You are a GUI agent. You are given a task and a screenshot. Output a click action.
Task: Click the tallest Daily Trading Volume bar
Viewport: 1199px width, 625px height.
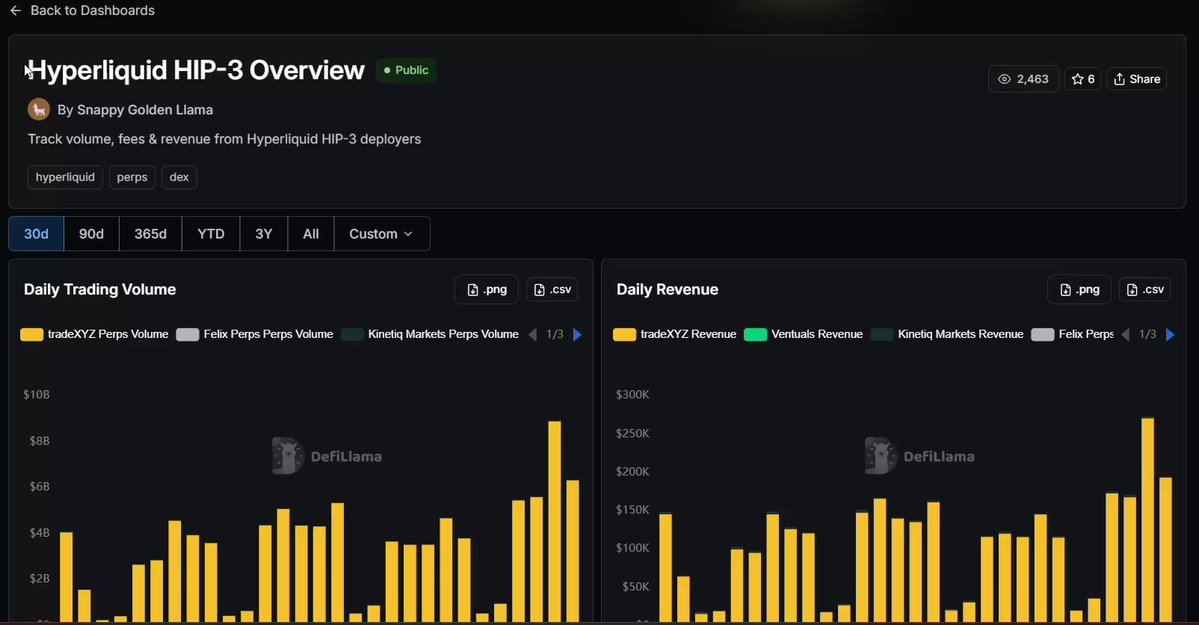coord(554,521)
